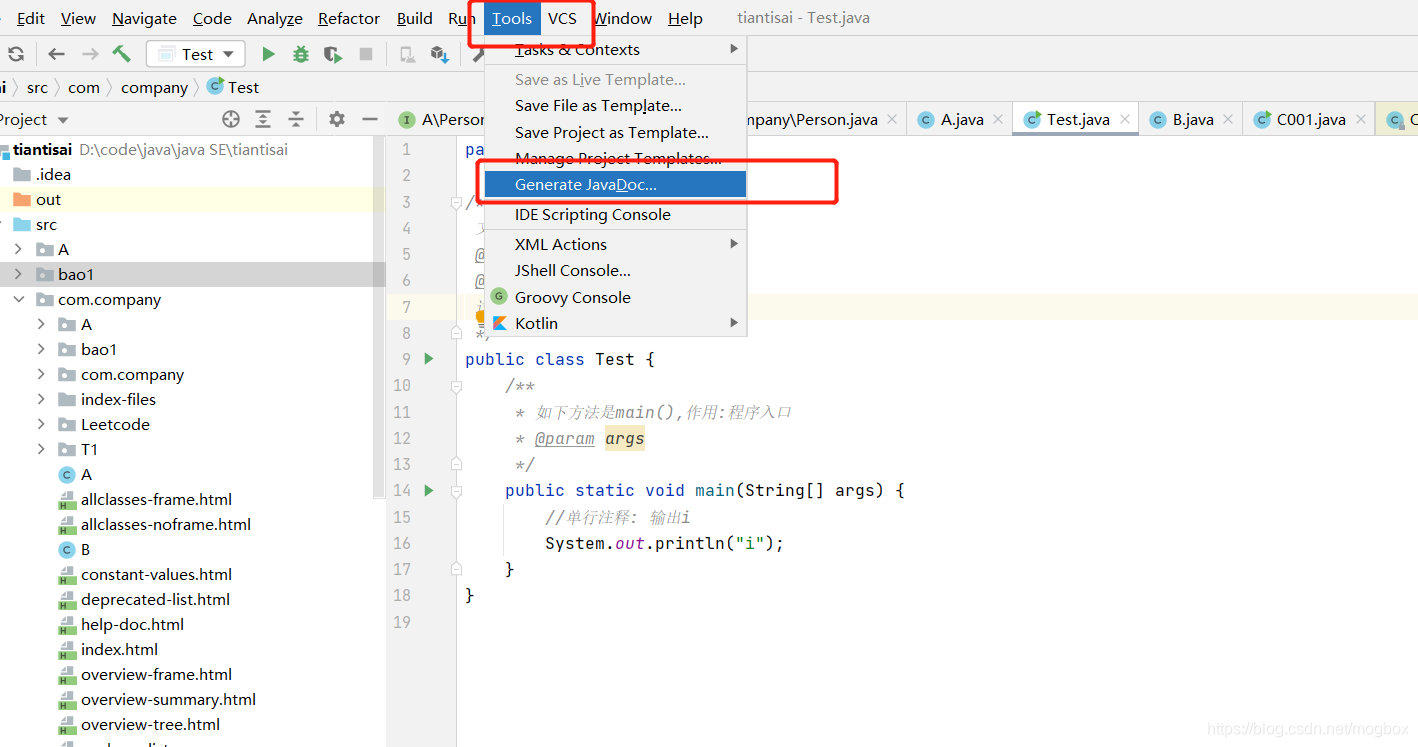
Task: Click the gray Stop square icon
Action: pyautogui.click(x=366, y=54)
